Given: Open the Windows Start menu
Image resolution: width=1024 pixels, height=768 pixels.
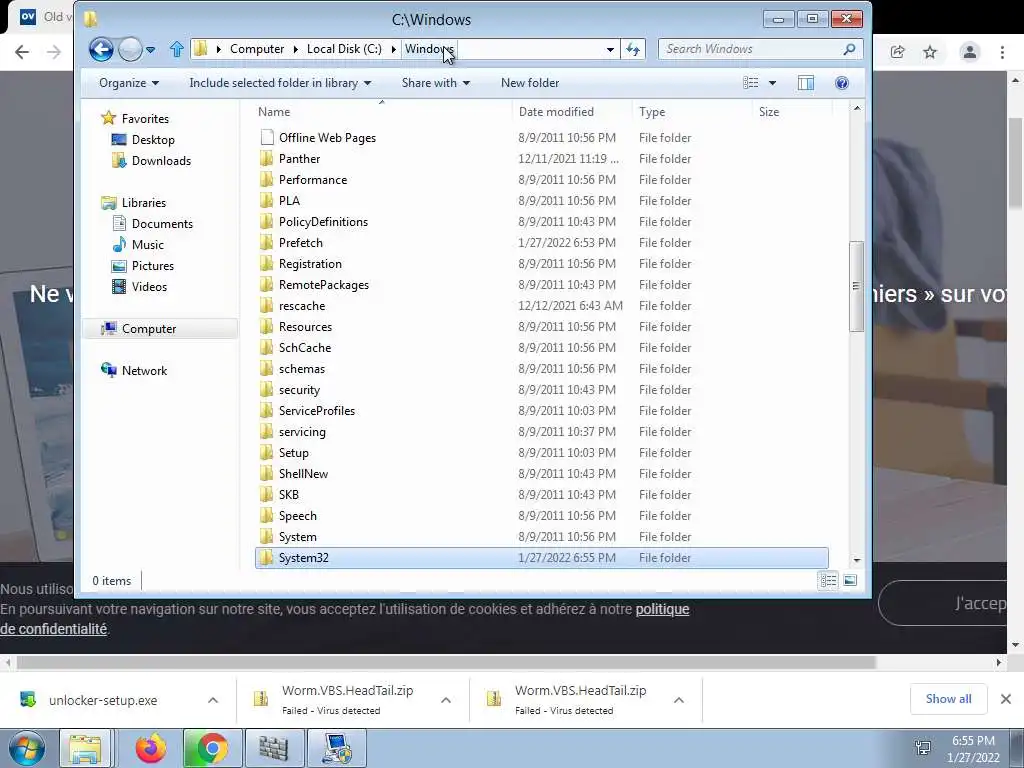Looking at the screenshot, I should click(27, 748).
